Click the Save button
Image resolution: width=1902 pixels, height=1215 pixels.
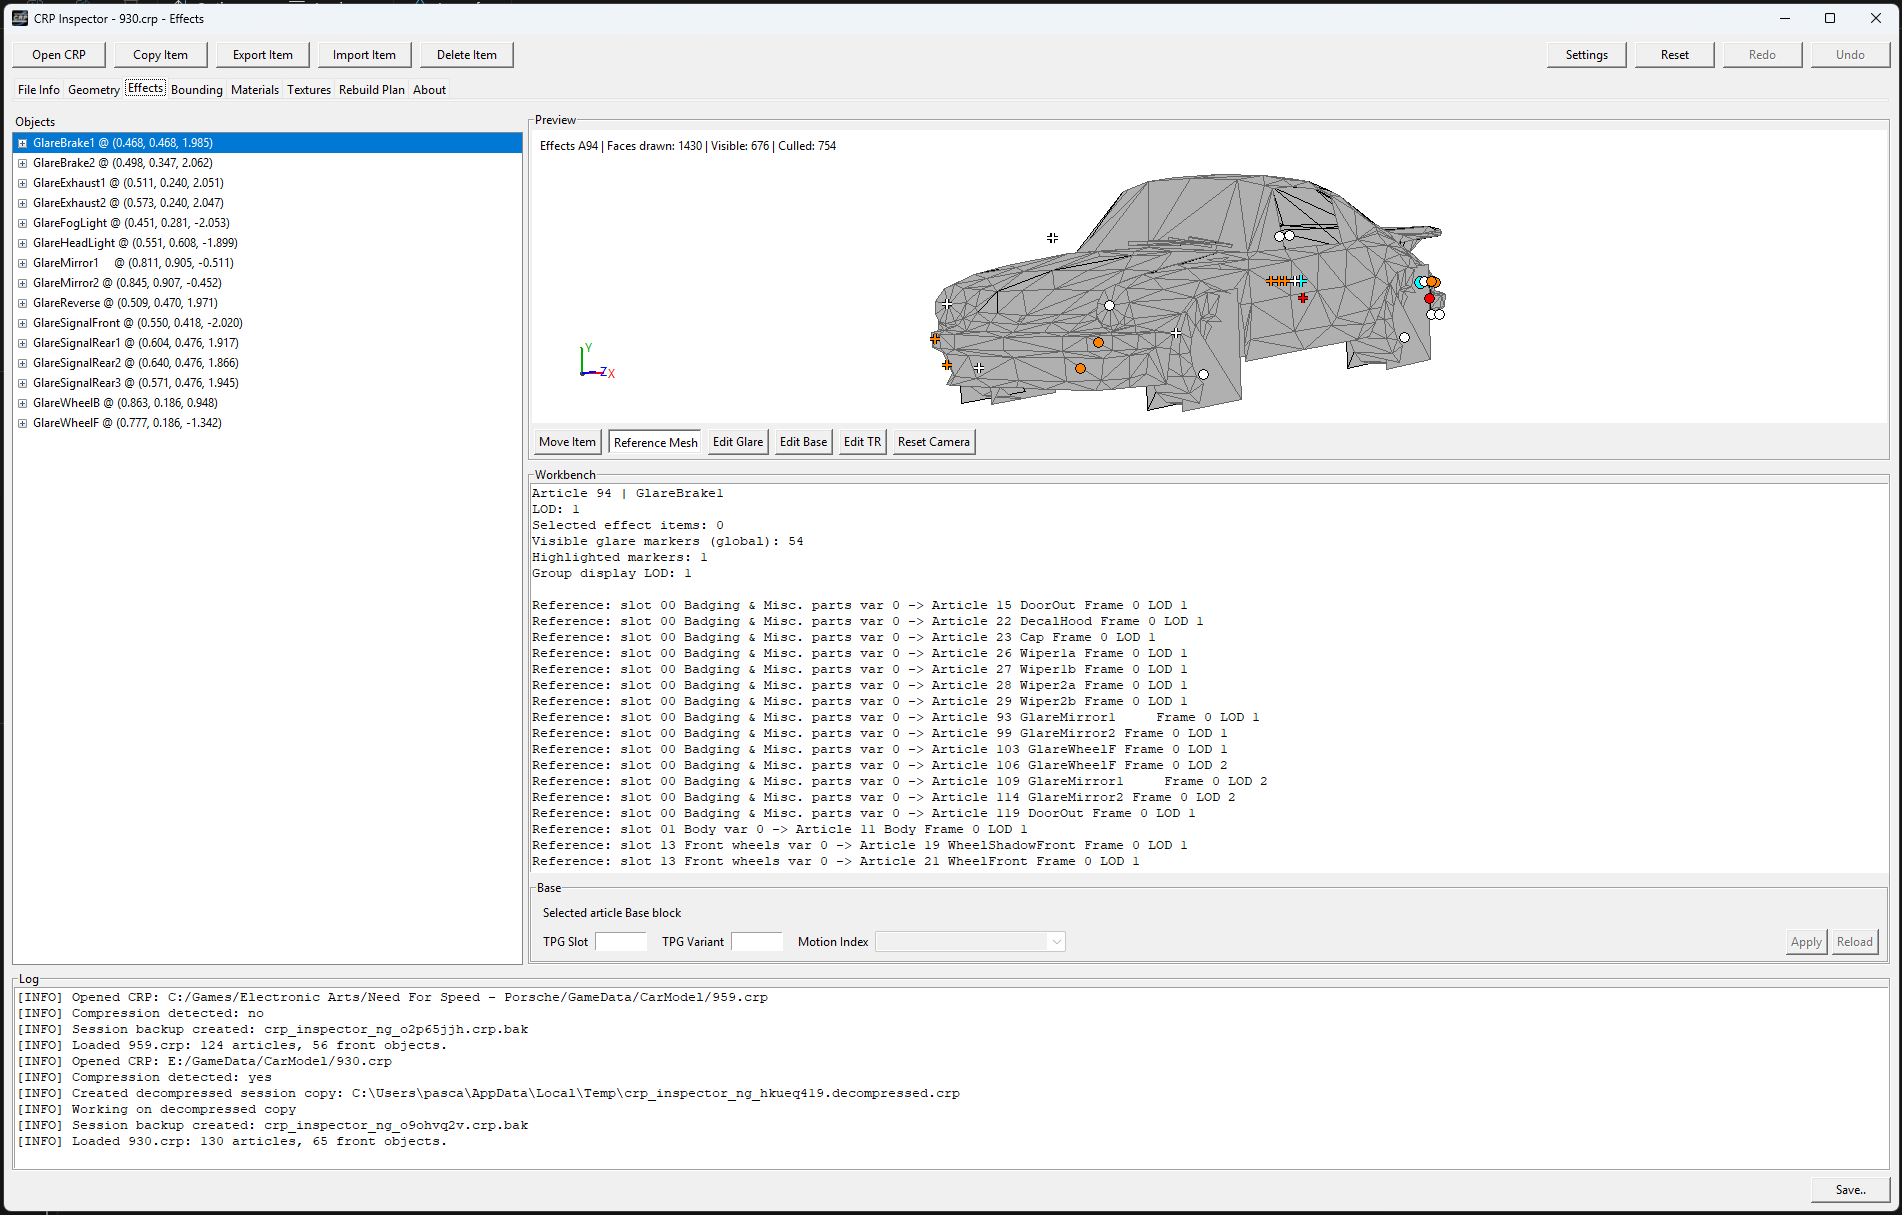(x=1850, y=1189)
